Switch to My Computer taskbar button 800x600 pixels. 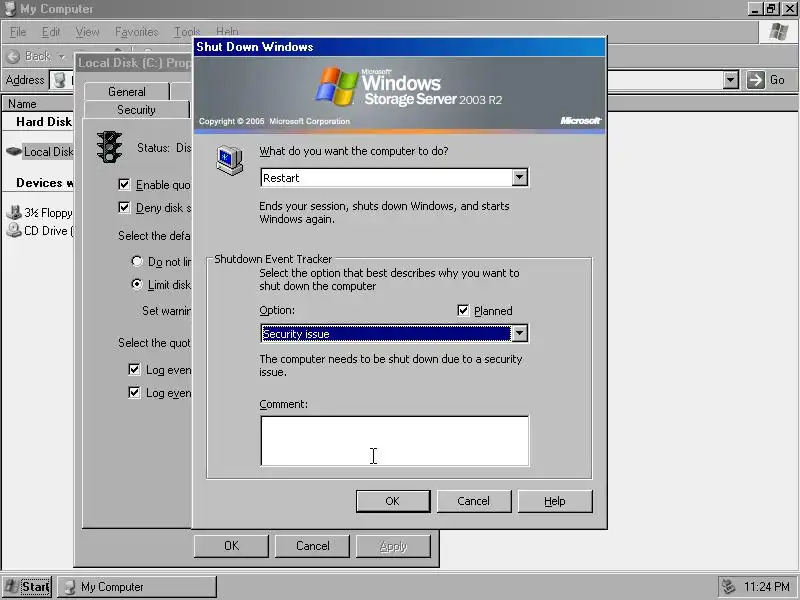point(137,587)
